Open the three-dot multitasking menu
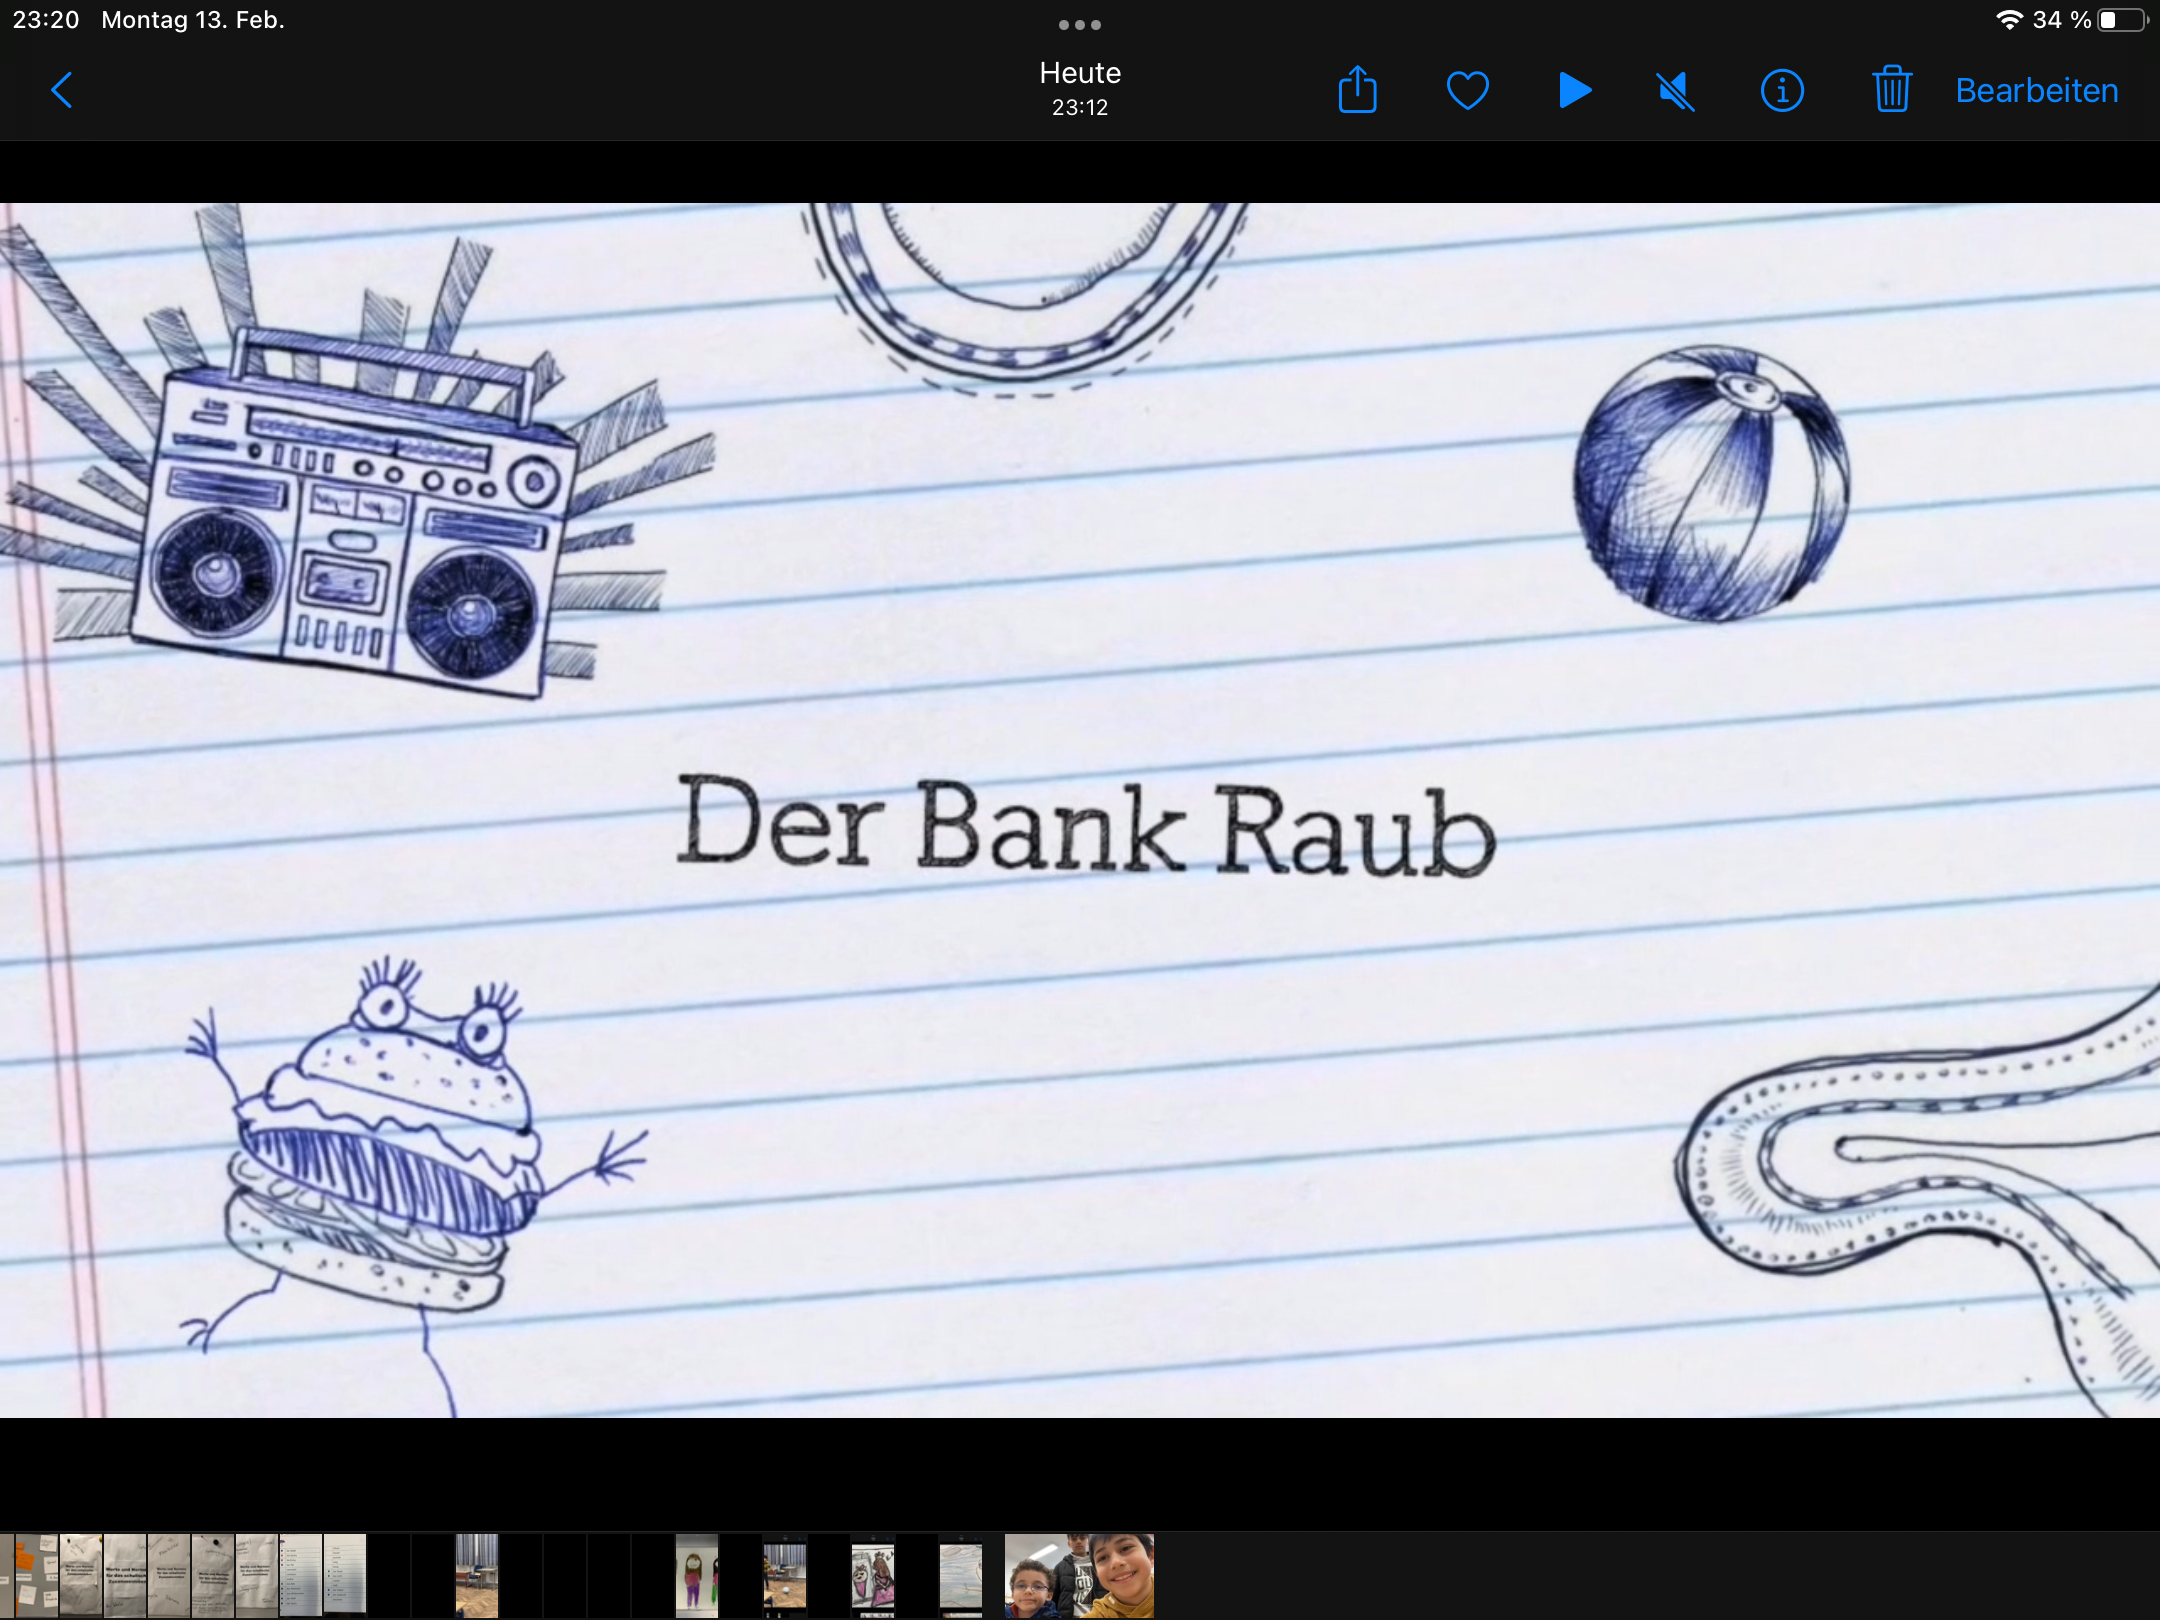The image size is (2160, 1620). pyautogui.click(x=1080, y=25)
